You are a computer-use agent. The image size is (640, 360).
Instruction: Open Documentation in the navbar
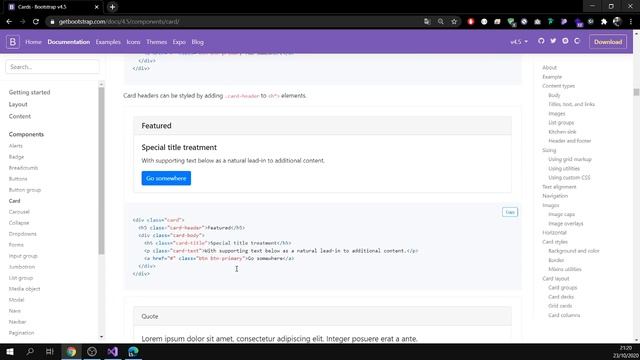coord(69,42)
